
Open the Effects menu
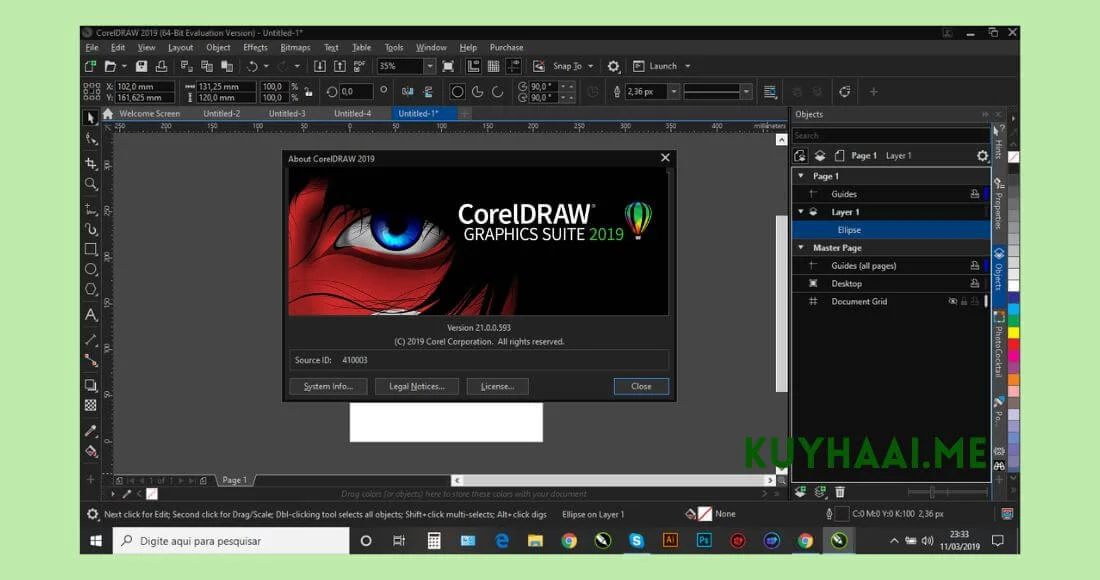255,47
